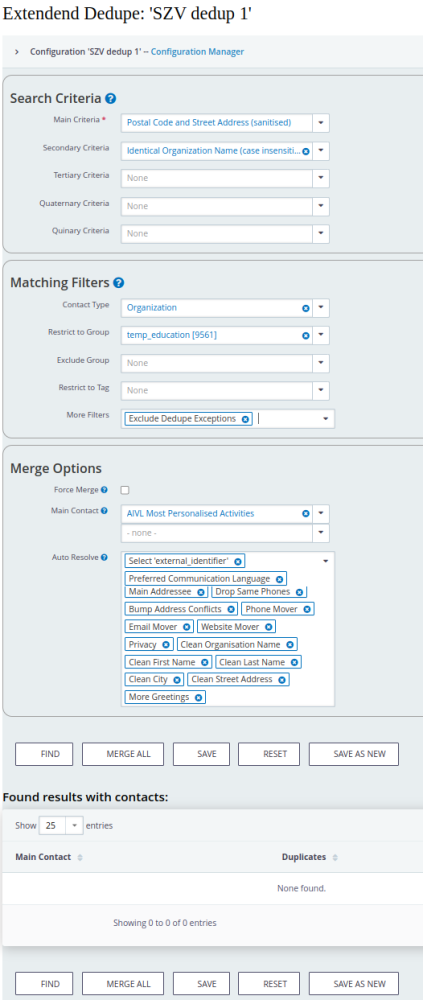Enable the Force Merge checkbox
423x1000 pixels.
click(125, 490)
